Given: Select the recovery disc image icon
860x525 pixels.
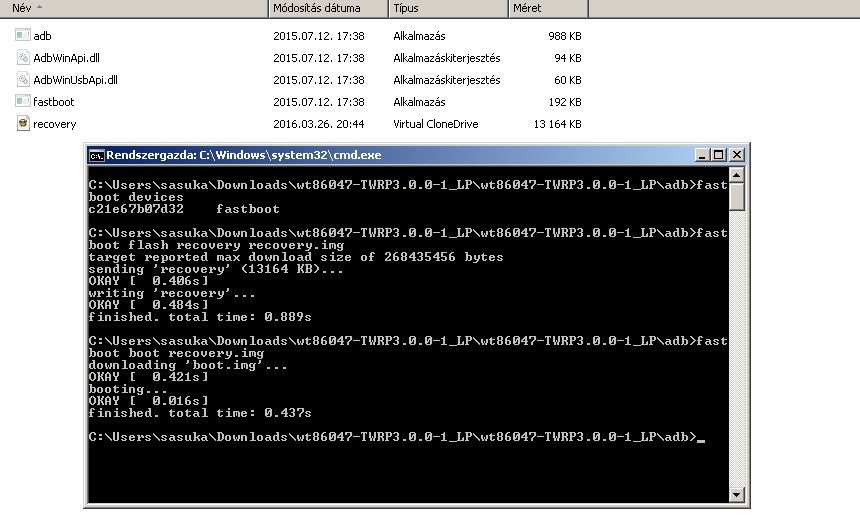Looking at the screenshot, I should tap(22, 123).
